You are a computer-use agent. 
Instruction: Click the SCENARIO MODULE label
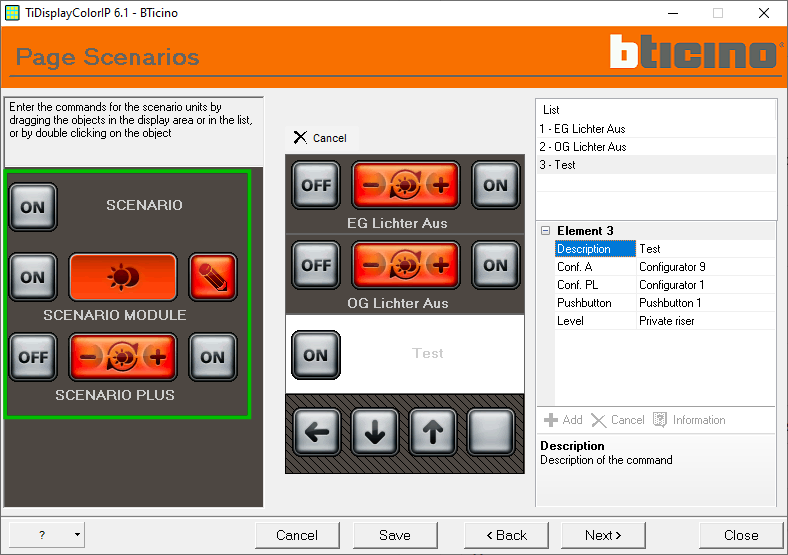pos(115,315)
